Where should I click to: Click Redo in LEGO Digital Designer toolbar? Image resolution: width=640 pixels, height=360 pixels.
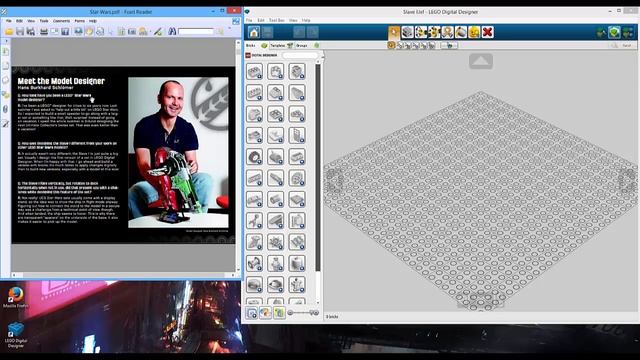point(313,32)
